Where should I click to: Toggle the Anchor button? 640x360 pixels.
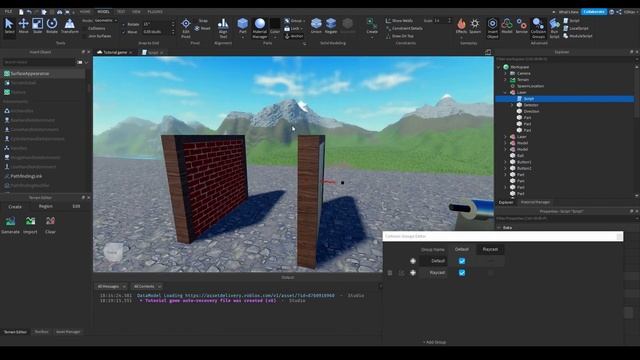294,36
